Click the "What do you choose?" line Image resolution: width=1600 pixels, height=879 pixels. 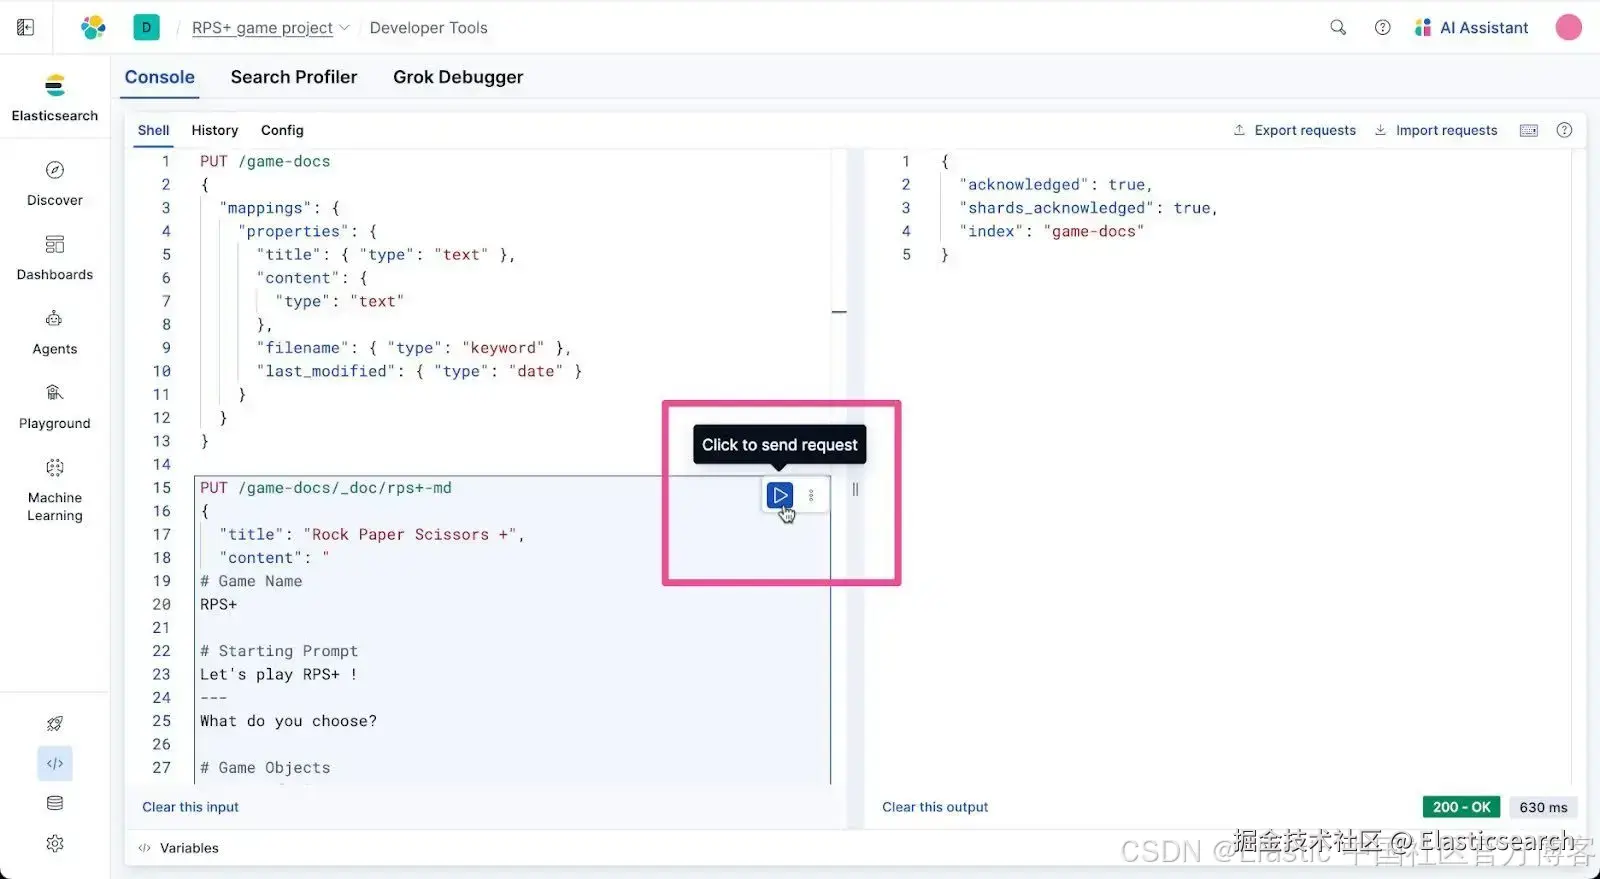pyautogui.click(x=288, y=721)
